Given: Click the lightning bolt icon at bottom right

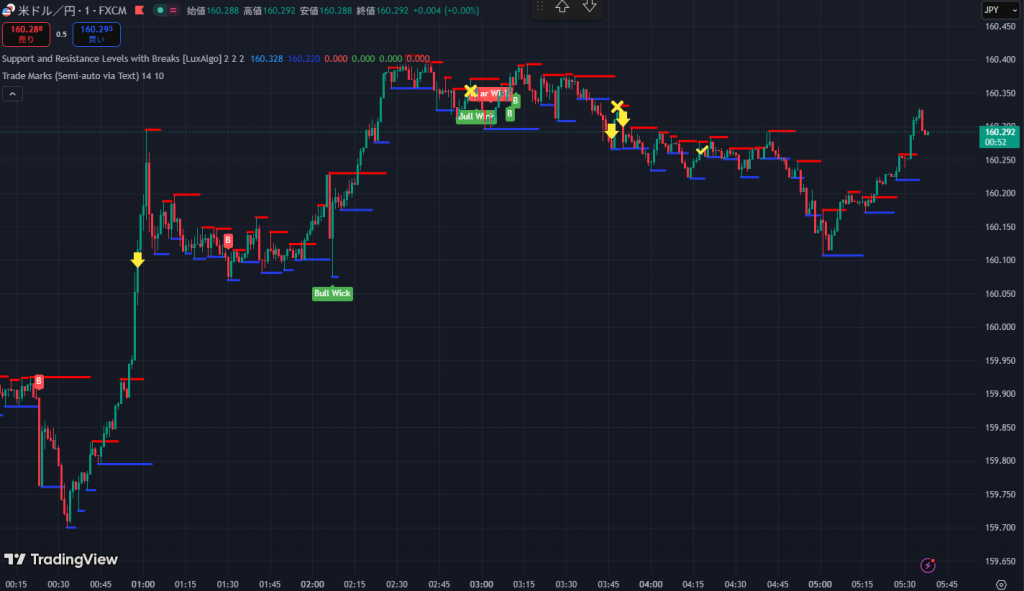Looking at the screenshot, I should (928, 565).
